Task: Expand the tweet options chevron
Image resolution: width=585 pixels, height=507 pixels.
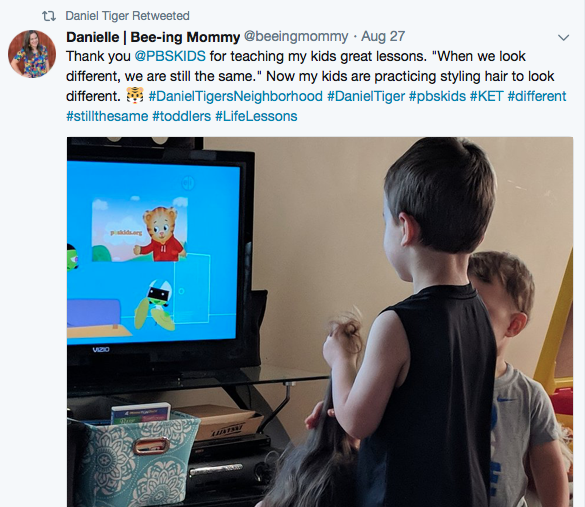Action: (563, 37)
